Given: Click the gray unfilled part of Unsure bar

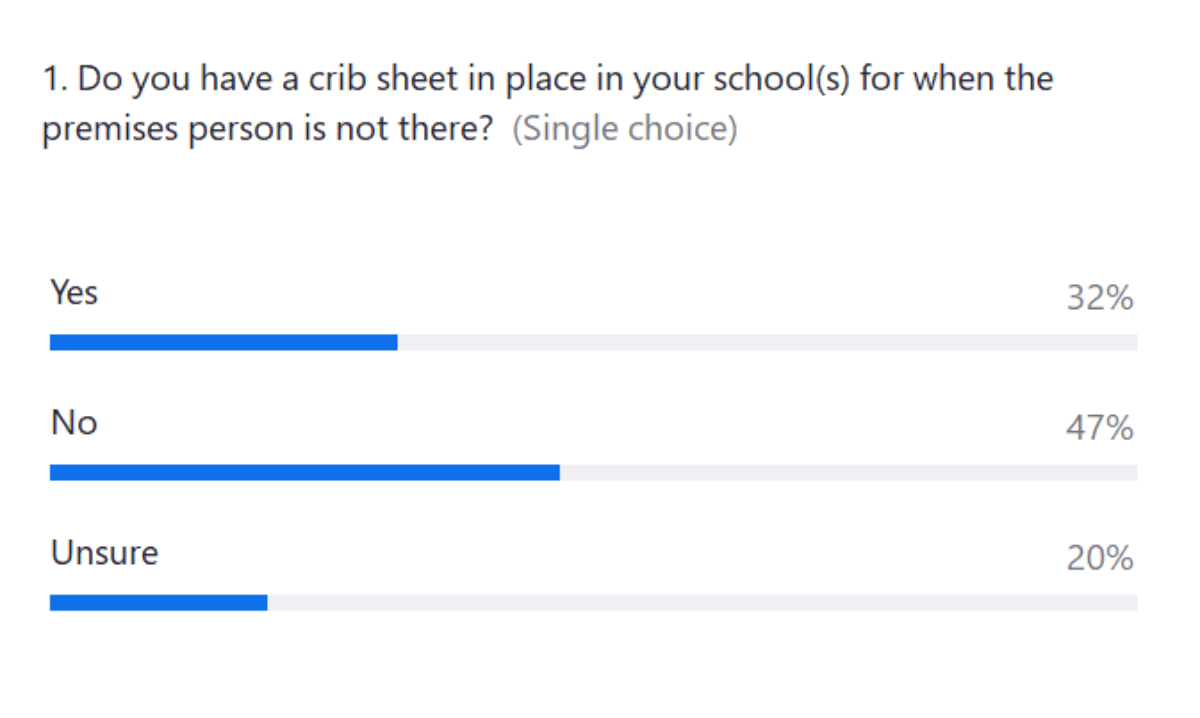Looking at the screenshot, I should pos(702,603).
